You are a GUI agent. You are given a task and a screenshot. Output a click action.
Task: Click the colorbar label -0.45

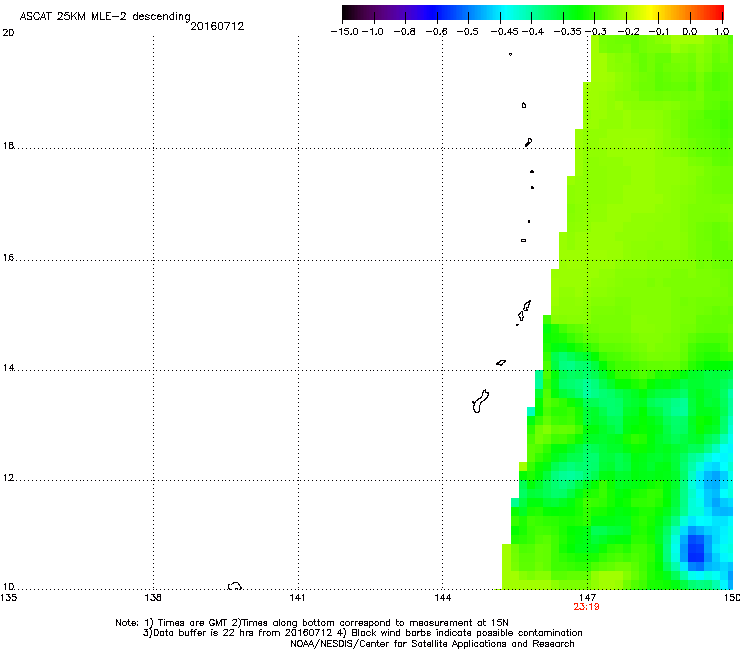point(504,32)
